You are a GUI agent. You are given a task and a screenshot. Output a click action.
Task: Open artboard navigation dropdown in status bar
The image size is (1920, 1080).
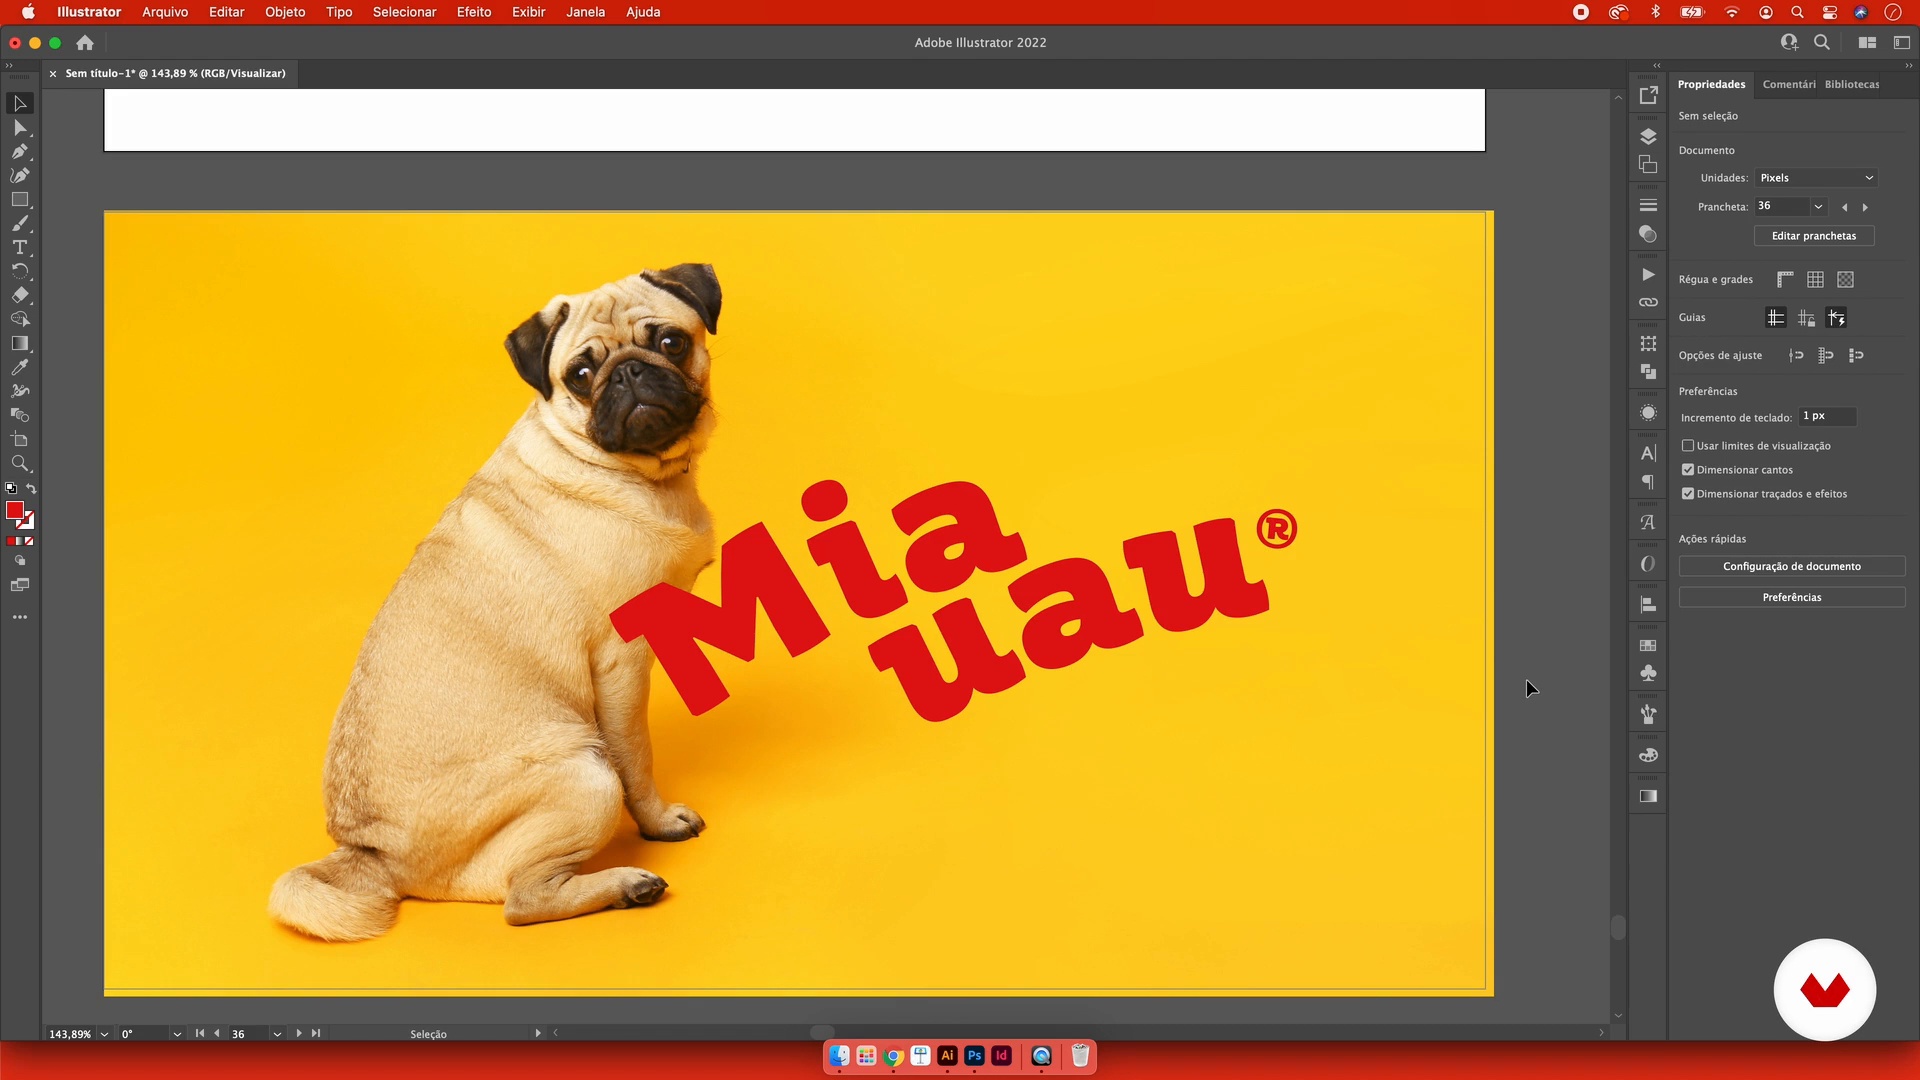[277, 1034]
